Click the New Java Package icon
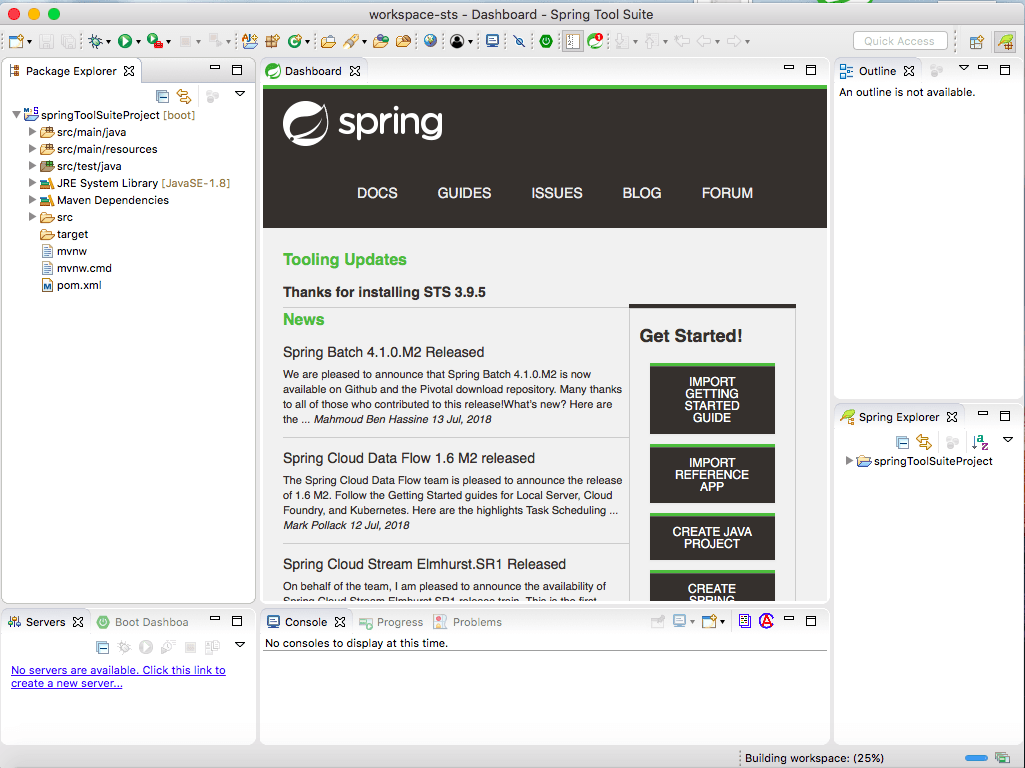Screen dimensions: 1025x768 (x=273, y=41)
